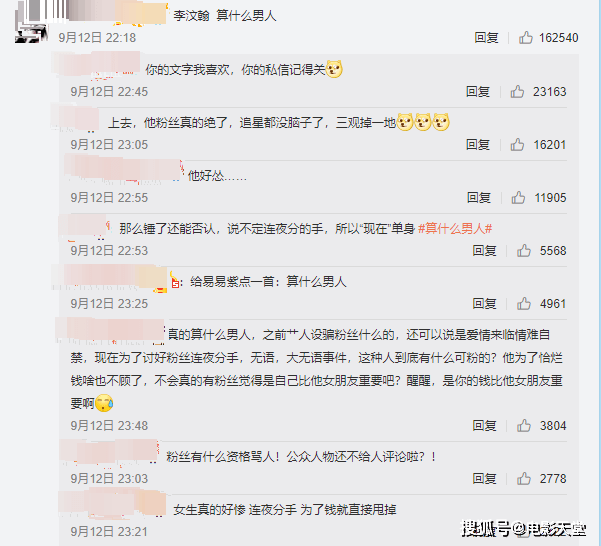Viewport: 601px width, 546px height.
Task: Reply to the 23:25 comment
Action: pos(484,303)
